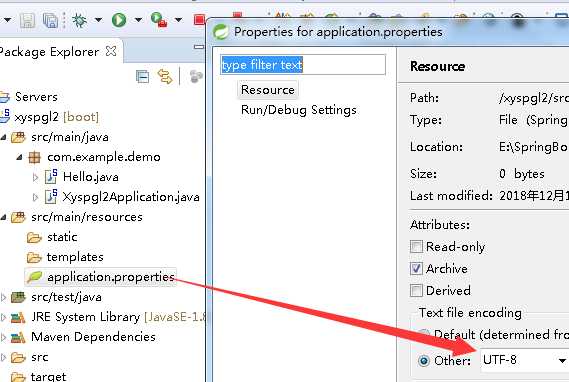Image resolution: width=569 pixels, height=382 pixels.
Task: Expand the src/test/java folder
Action: 3,297
